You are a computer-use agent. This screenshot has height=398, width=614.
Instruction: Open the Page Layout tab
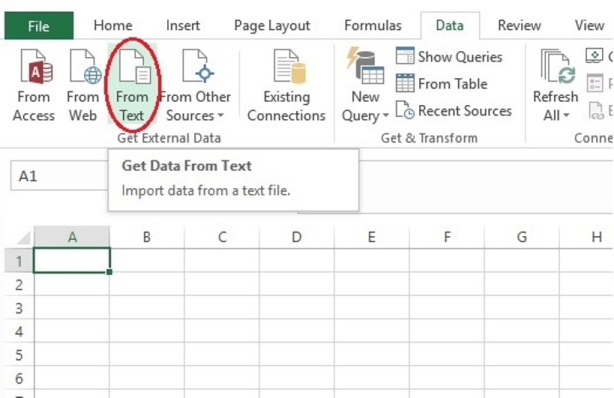[x=272, y=26]
